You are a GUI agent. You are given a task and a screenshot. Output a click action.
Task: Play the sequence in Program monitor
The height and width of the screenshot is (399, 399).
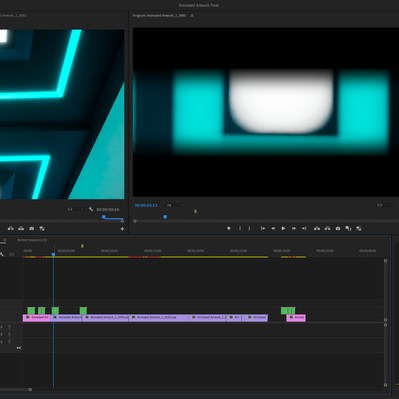point(283,228)
